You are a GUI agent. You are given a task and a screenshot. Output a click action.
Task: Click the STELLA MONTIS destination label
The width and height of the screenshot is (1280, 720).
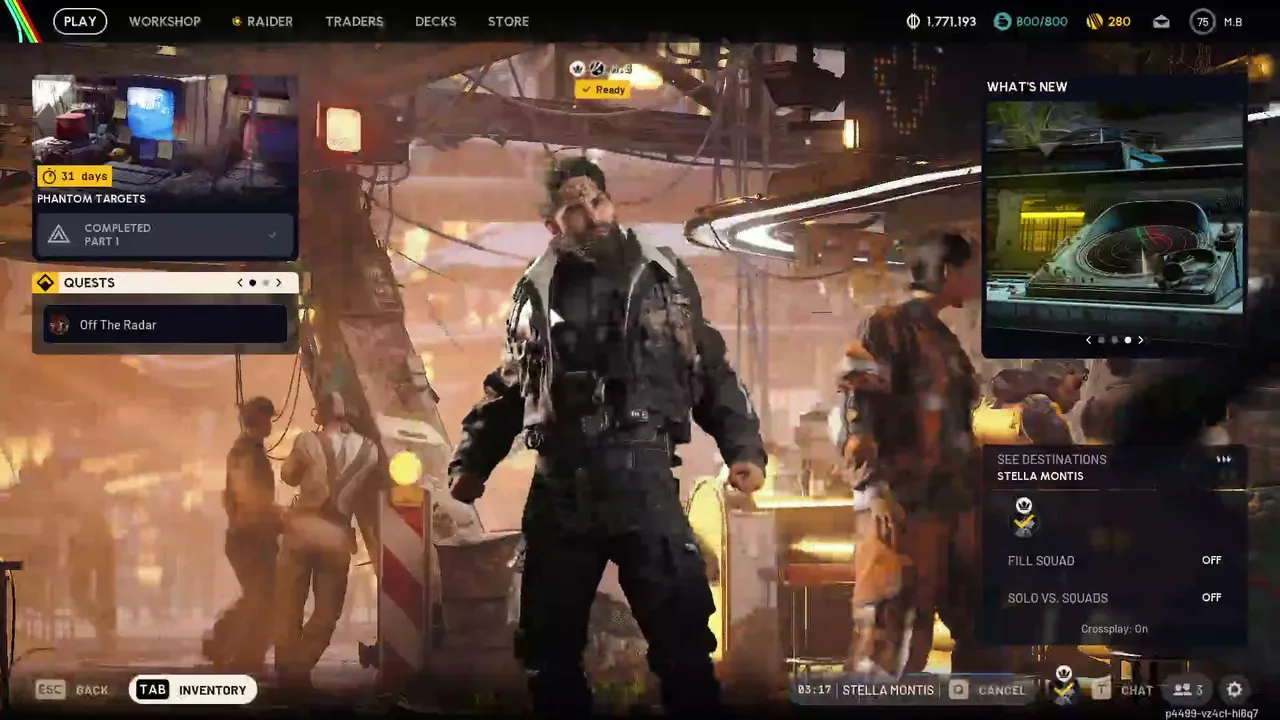[x=1040, y=477]
